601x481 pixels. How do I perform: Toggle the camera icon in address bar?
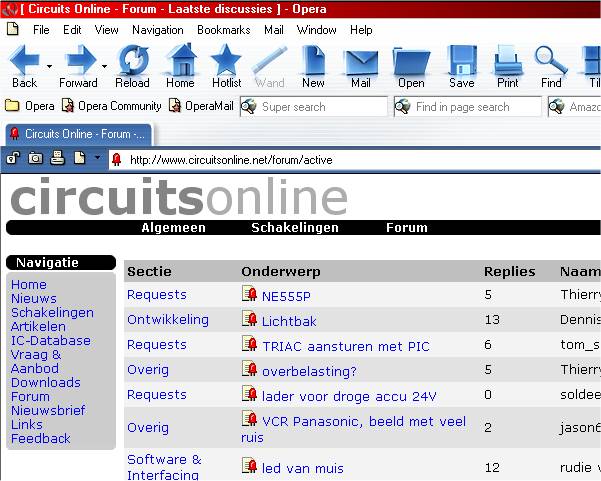click(x=35, y=158)
